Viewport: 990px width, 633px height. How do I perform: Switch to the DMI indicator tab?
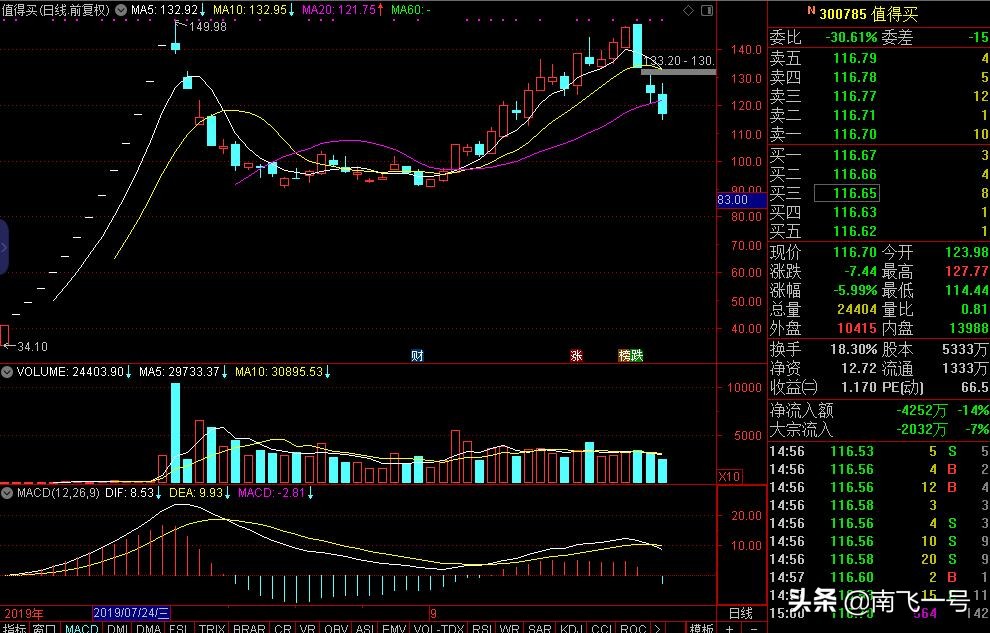(x=117, y=628)
